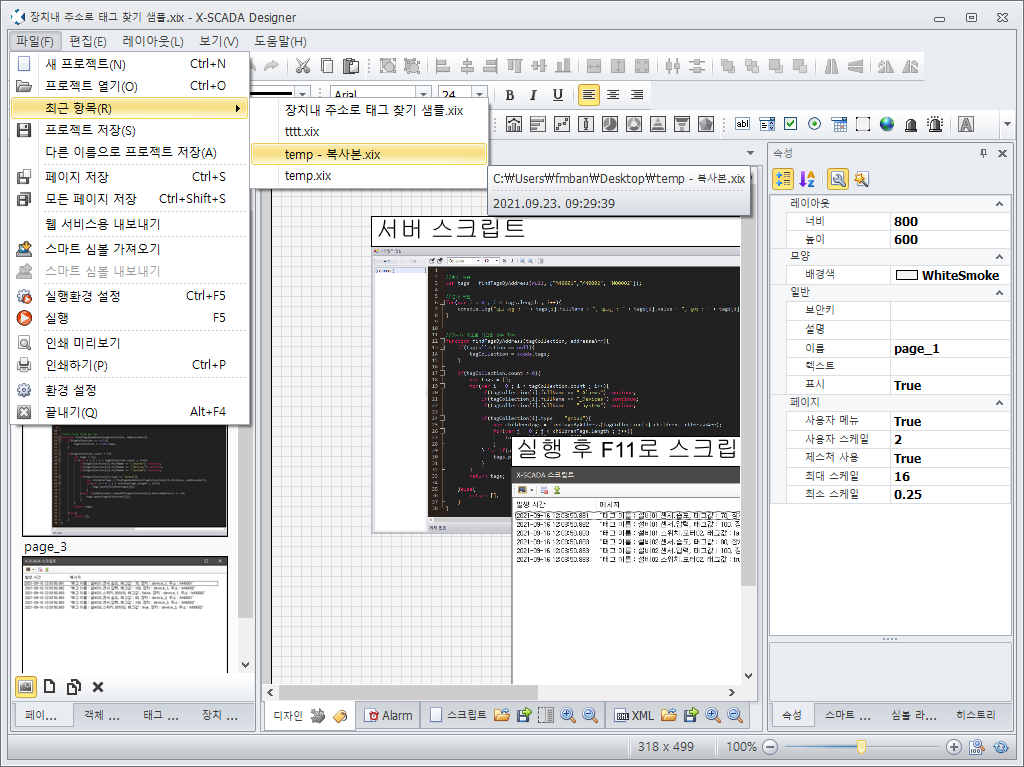Click the Cut scissors icon
The width and height of the screenshot is (1024, 767).
click(302, 66)
